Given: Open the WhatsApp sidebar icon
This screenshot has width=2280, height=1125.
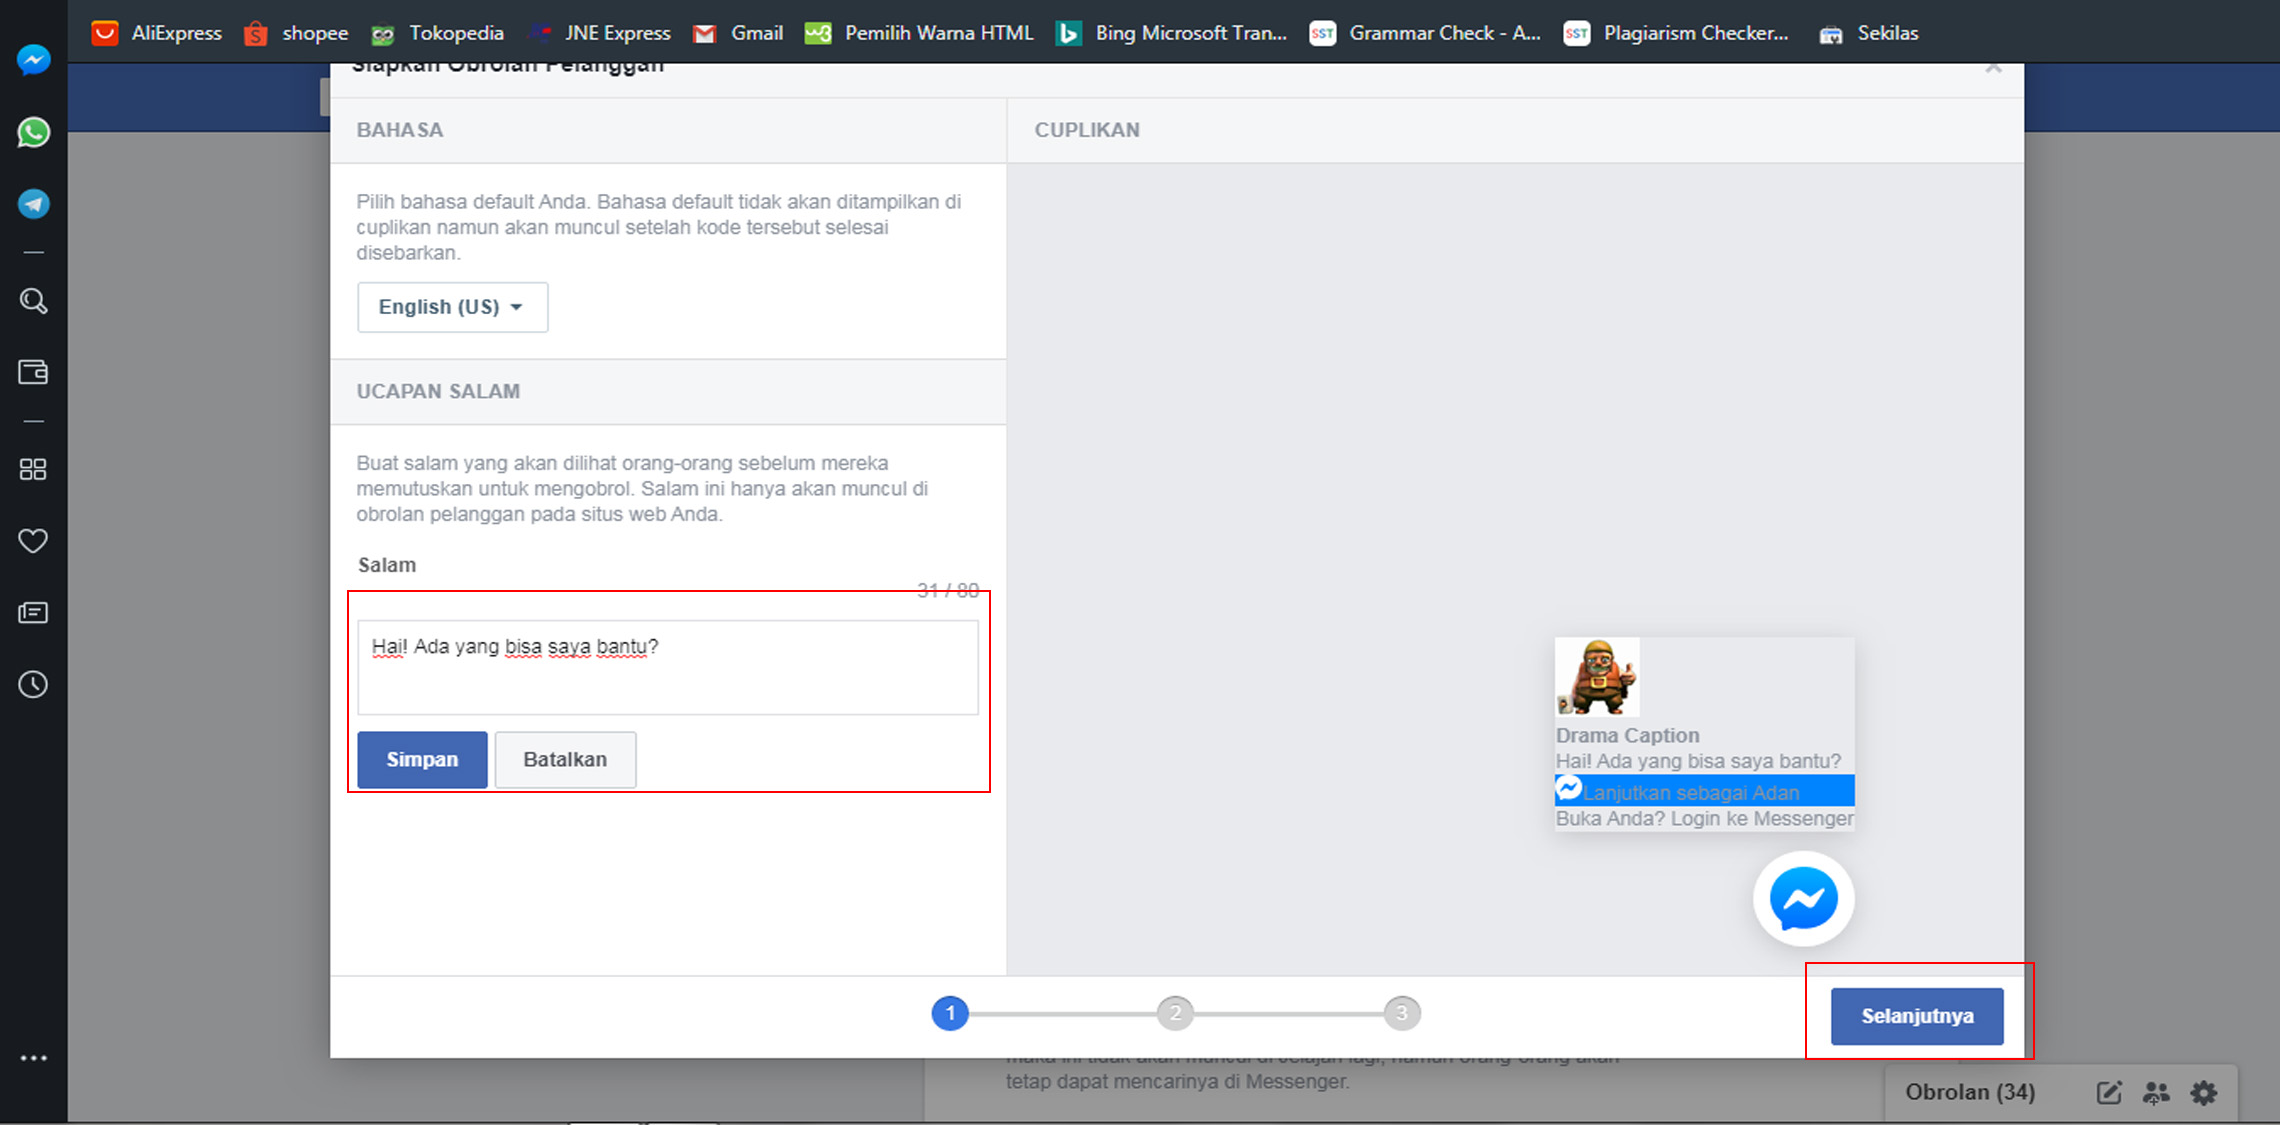Looking at the screenshot, I should (33, 132).
